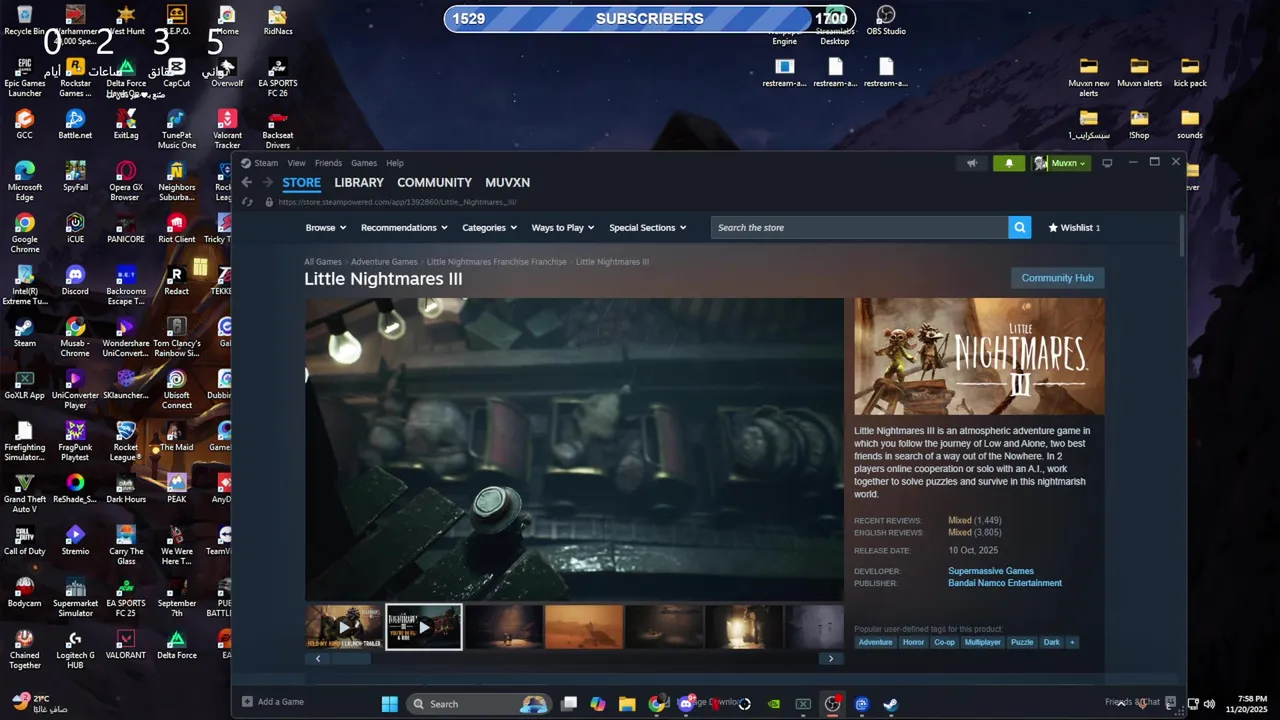Click the store page vertical scrollbar
This screenshot has width=1280, height=720.
point(1181,235)
